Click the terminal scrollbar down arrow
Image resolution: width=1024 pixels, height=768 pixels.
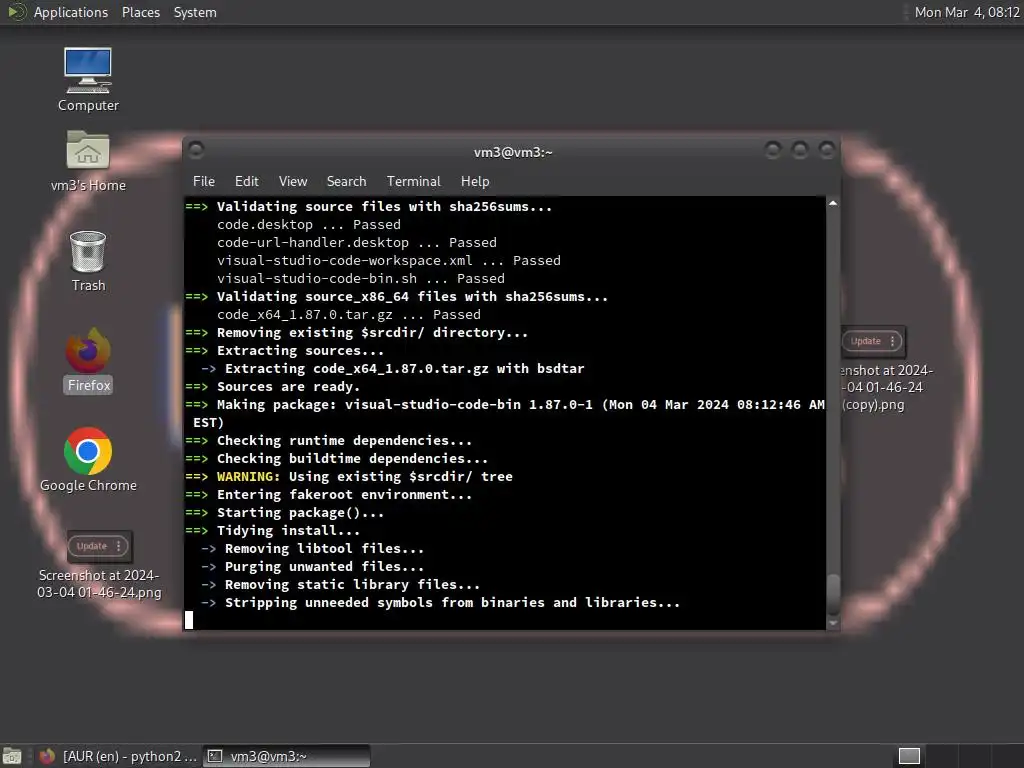(x=833, y=624)
